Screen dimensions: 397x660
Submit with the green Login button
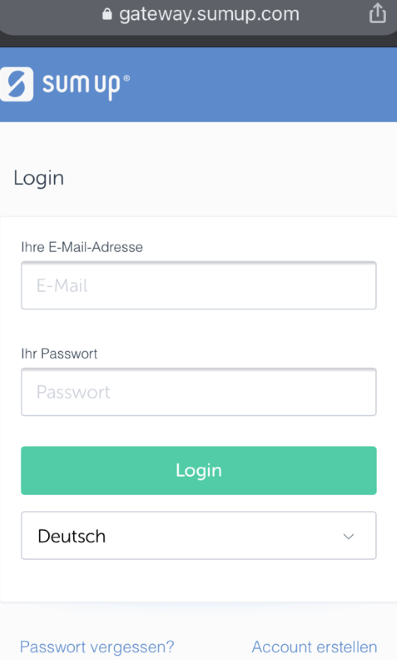[x=199, y=471]
